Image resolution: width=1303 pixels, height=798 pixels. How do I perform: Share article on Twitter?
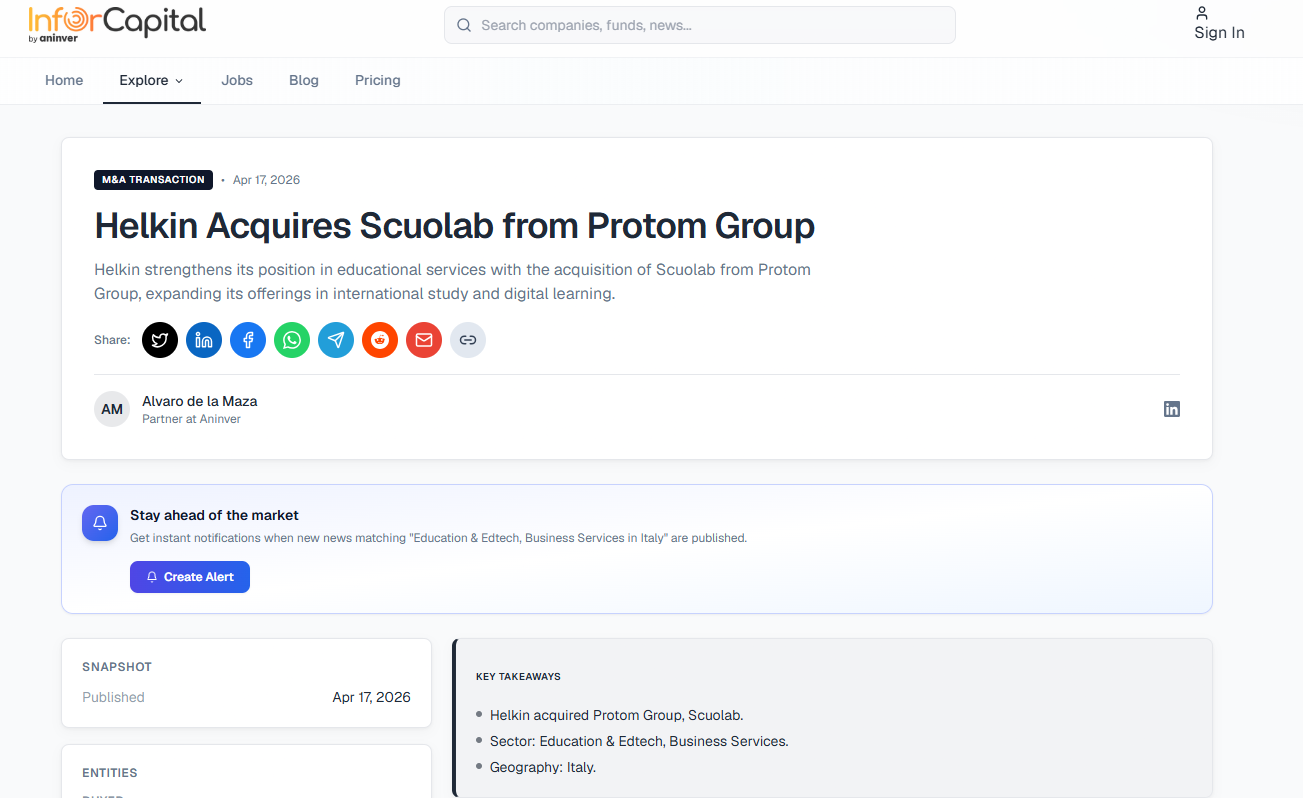click(x=160, y=340)
